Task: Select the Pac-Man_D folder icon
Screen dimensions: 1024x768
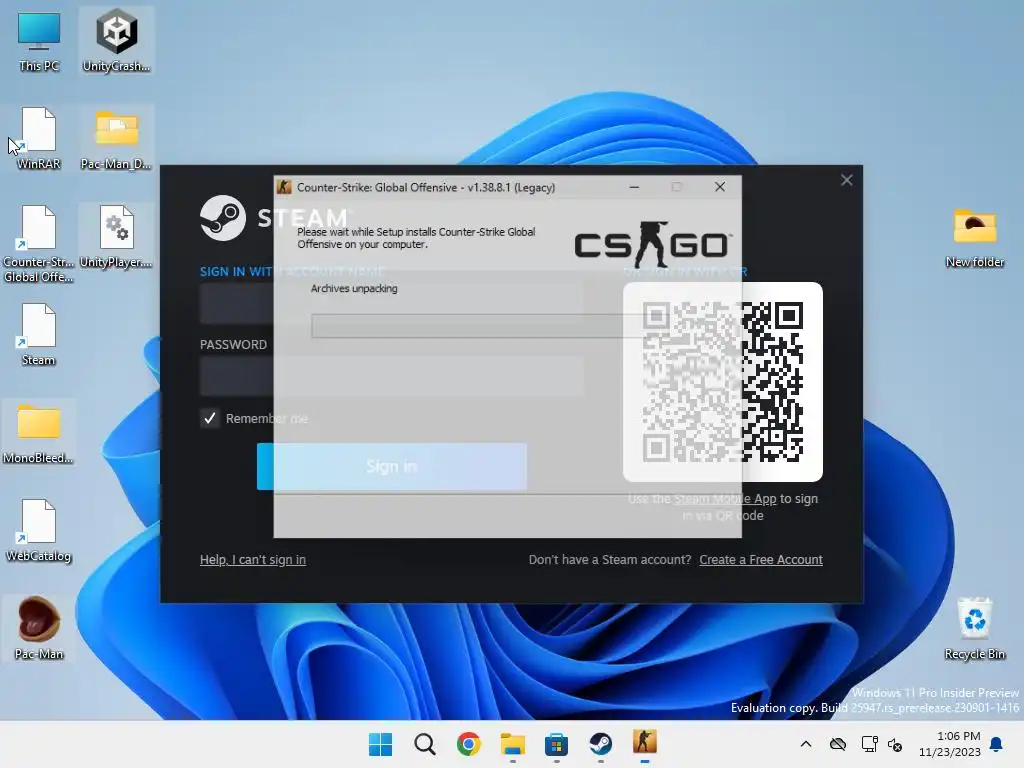Action: click(x=116, y=138)
